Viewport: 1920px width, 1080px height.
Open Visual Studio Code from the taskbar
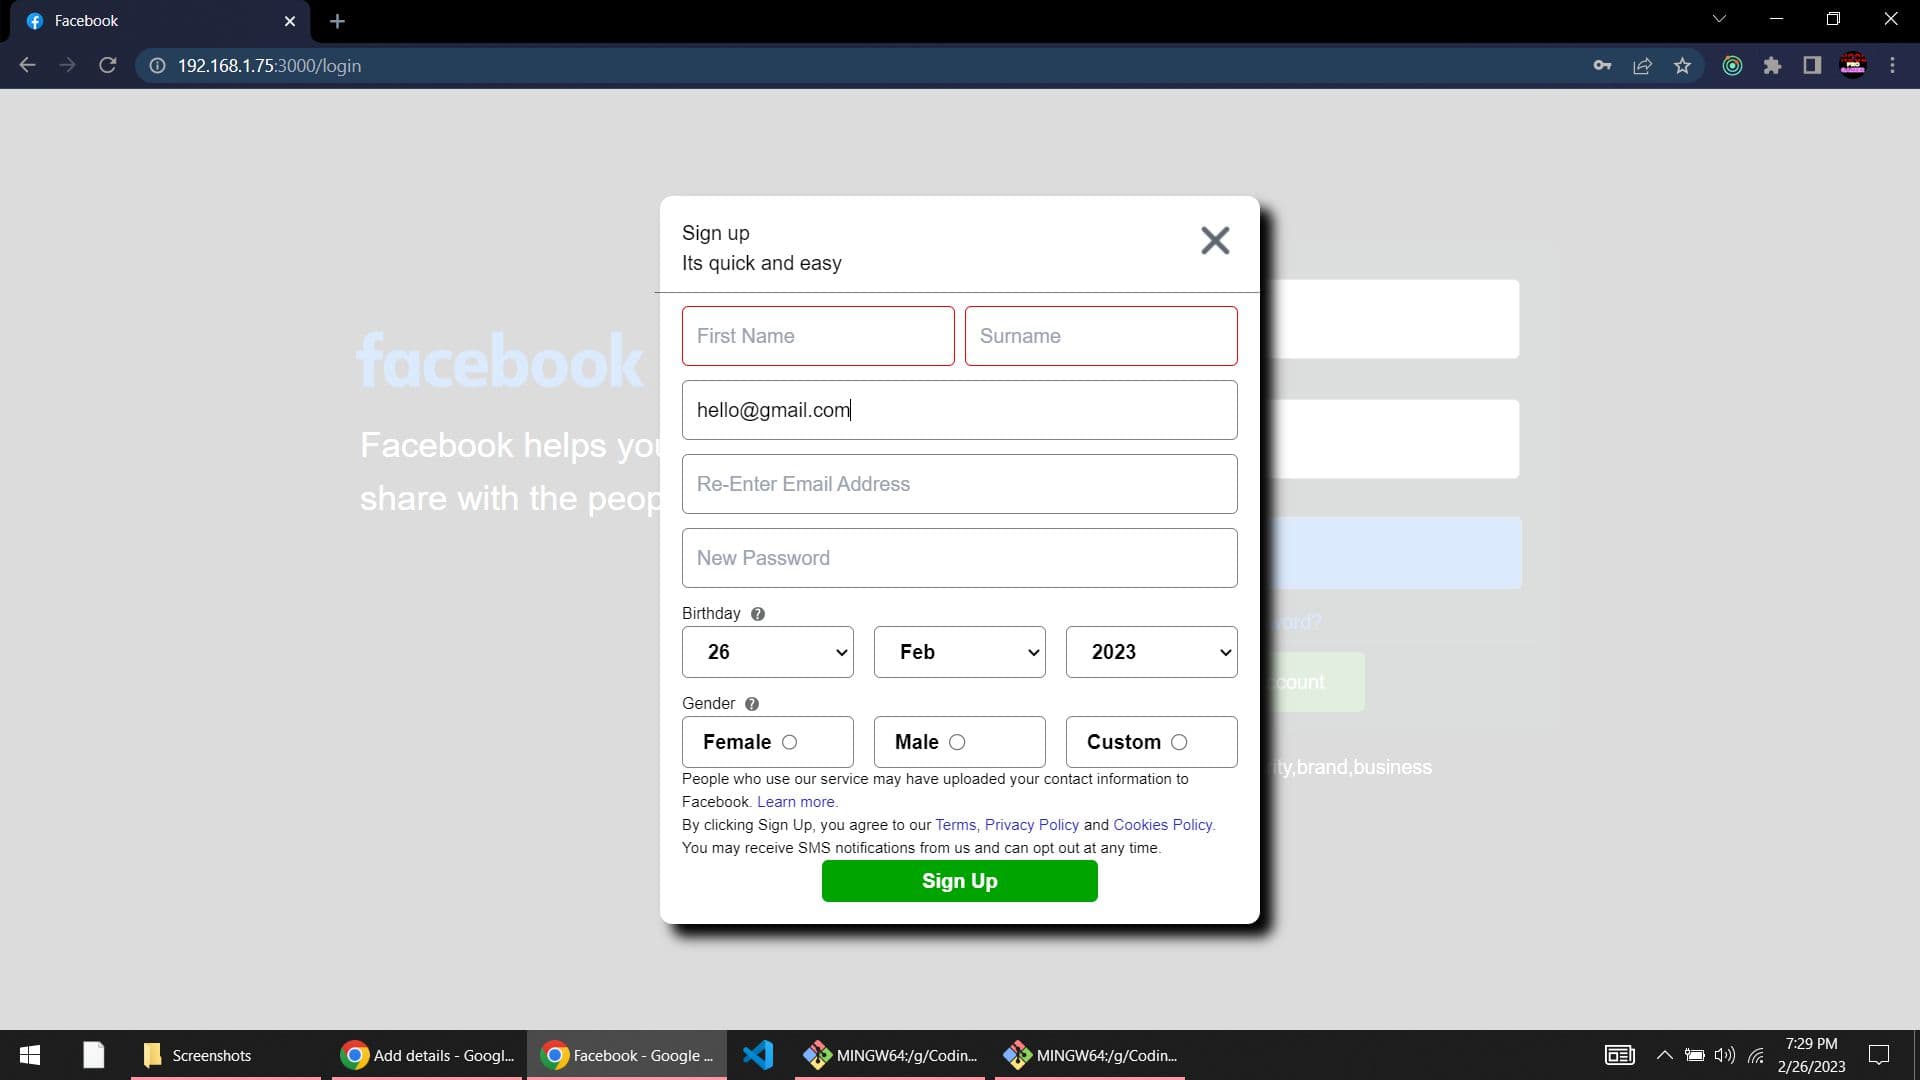[x=758, y=1055]
